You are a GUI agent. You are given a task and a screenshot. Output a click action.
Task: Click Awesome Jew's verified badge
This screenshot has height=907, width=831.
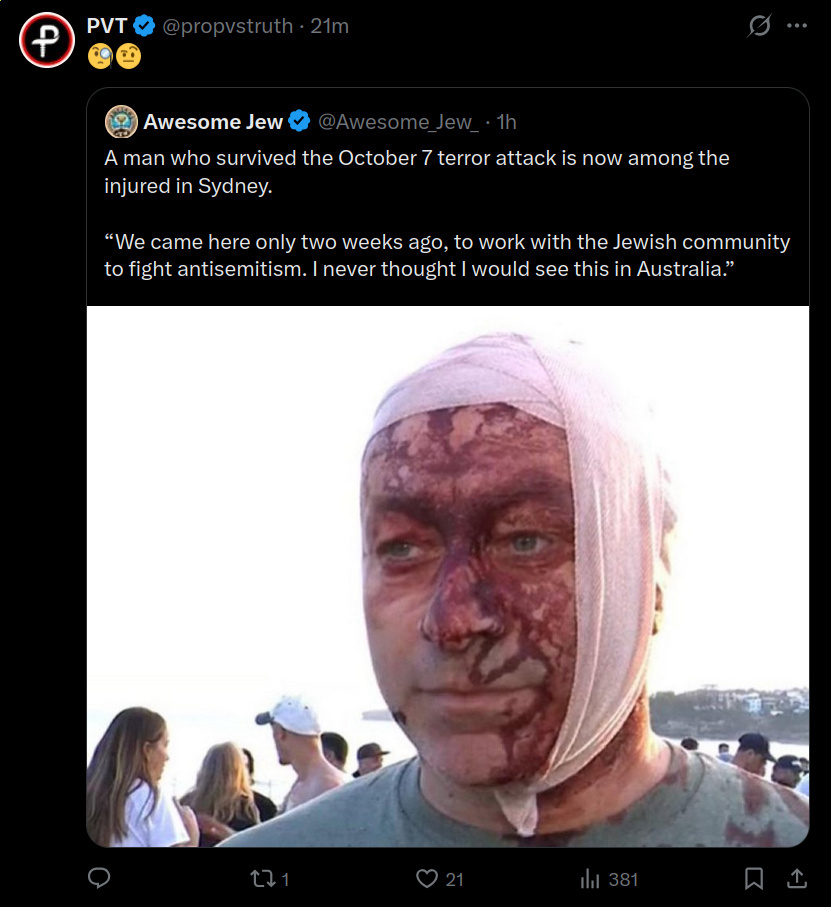point(299,122)
